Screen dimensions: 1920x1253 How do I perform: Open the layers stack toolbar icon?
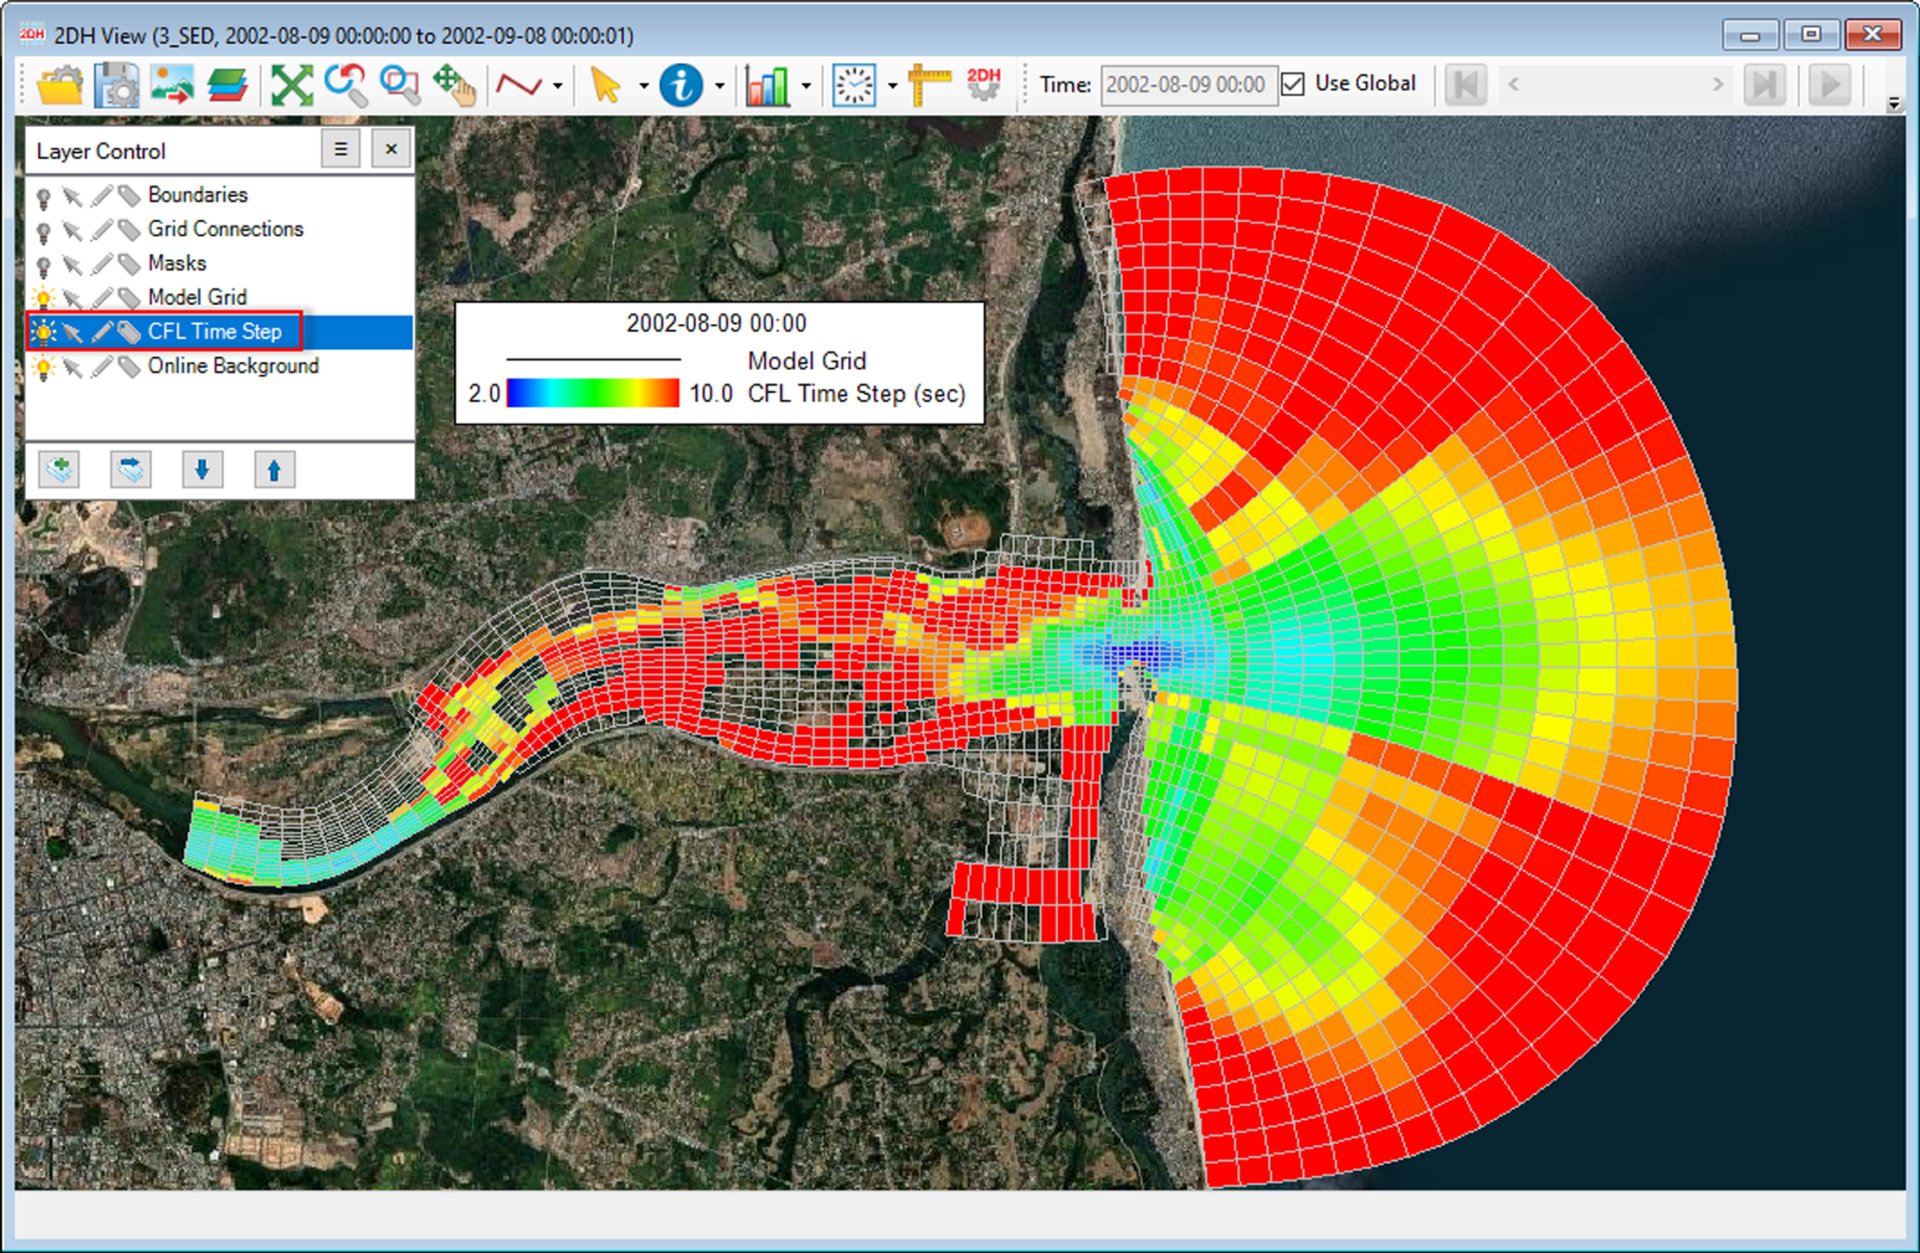point(228,85)
